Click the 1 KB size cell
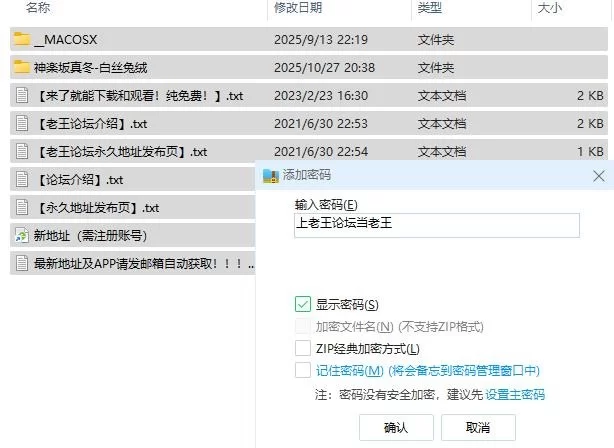Screen dimensions: 614x448 click(590, 152)
